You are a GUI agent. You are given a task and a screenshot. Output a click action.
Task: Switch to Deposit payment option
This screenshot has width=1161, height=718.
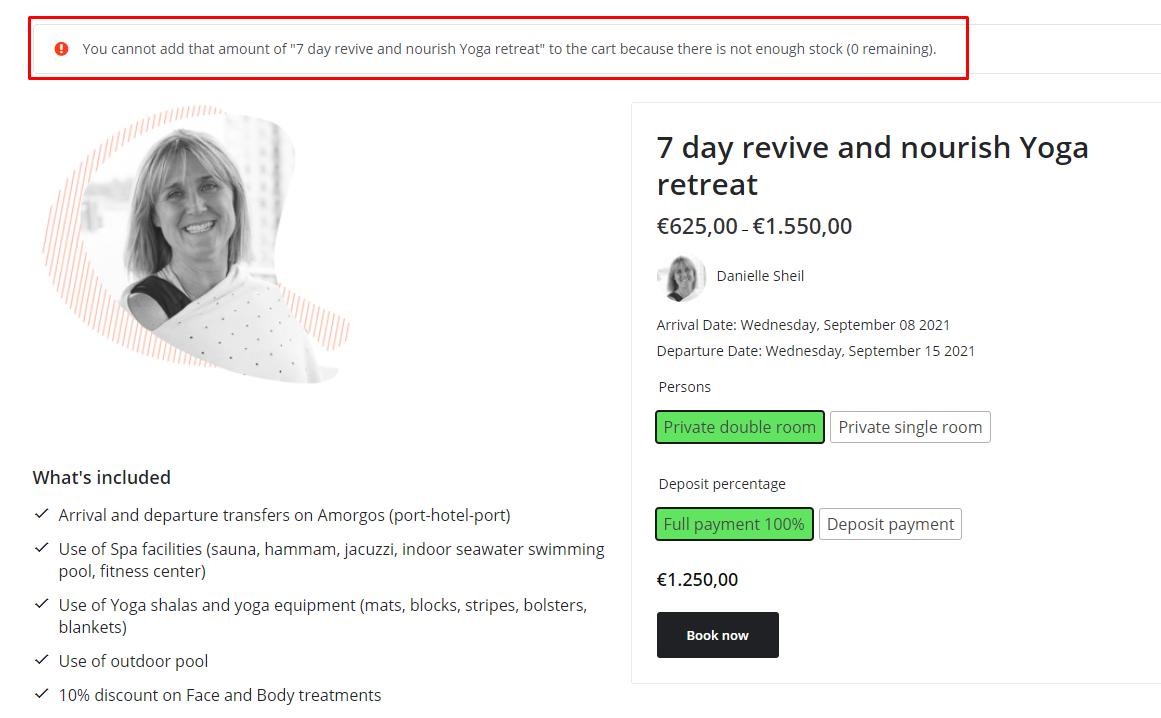890,524
